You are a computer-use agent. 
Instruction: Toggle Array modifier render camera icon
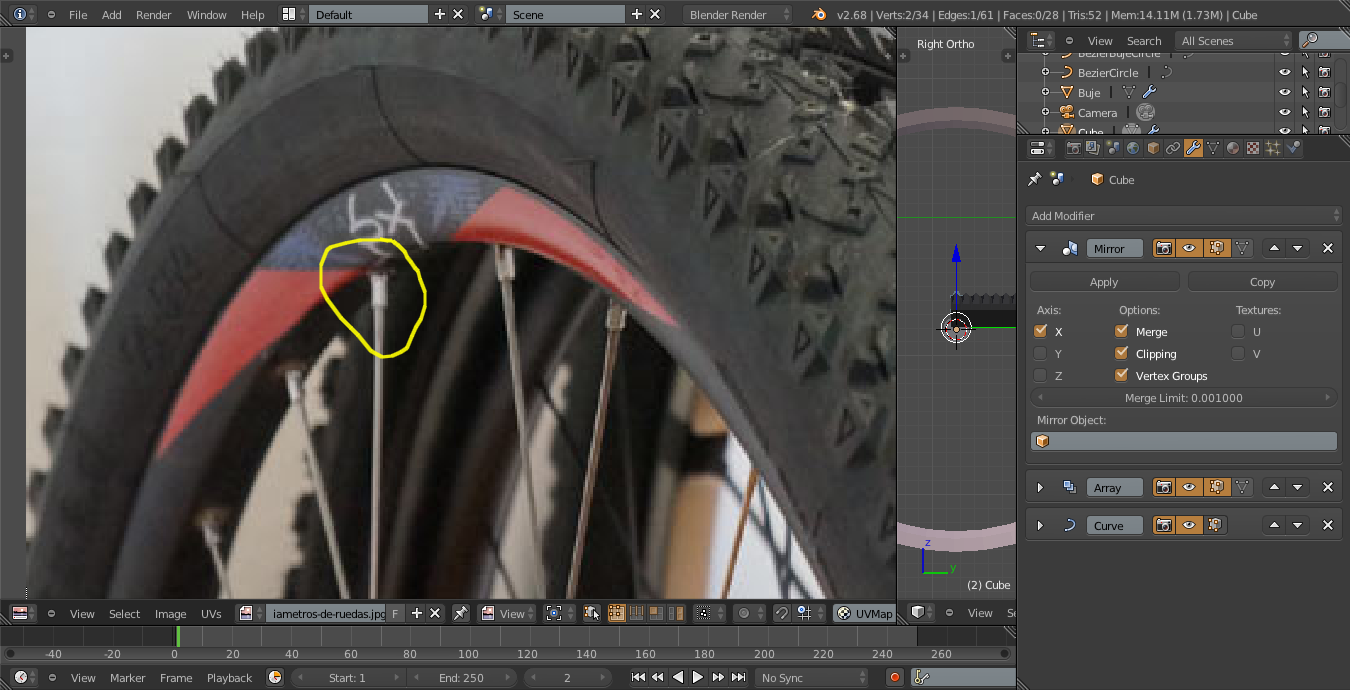coord(1164,487)
